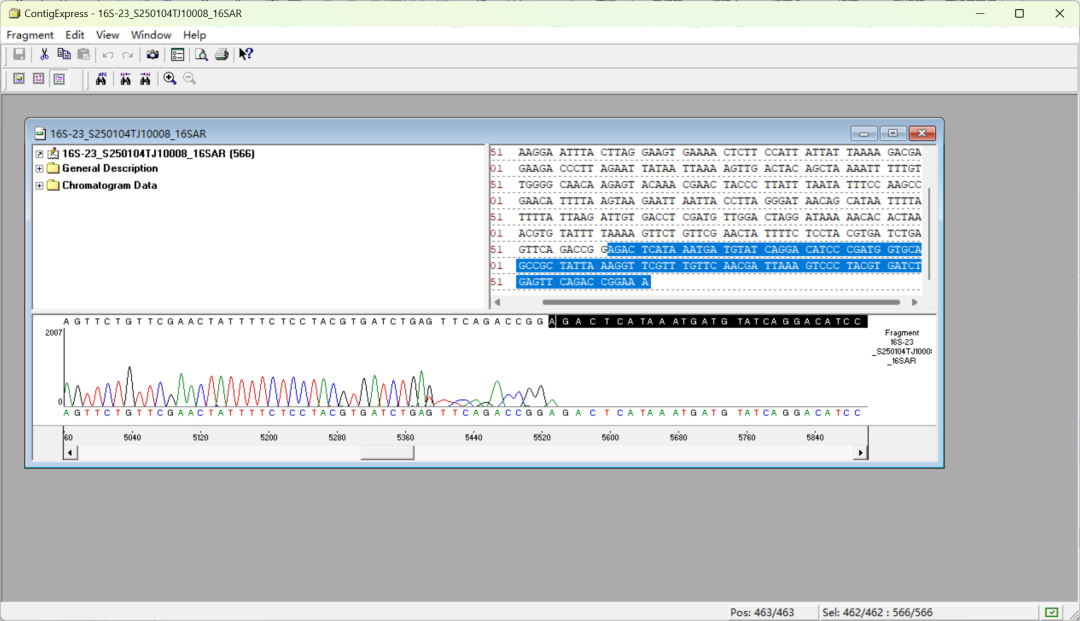Click the Cut scissors icon

(44, 54)
